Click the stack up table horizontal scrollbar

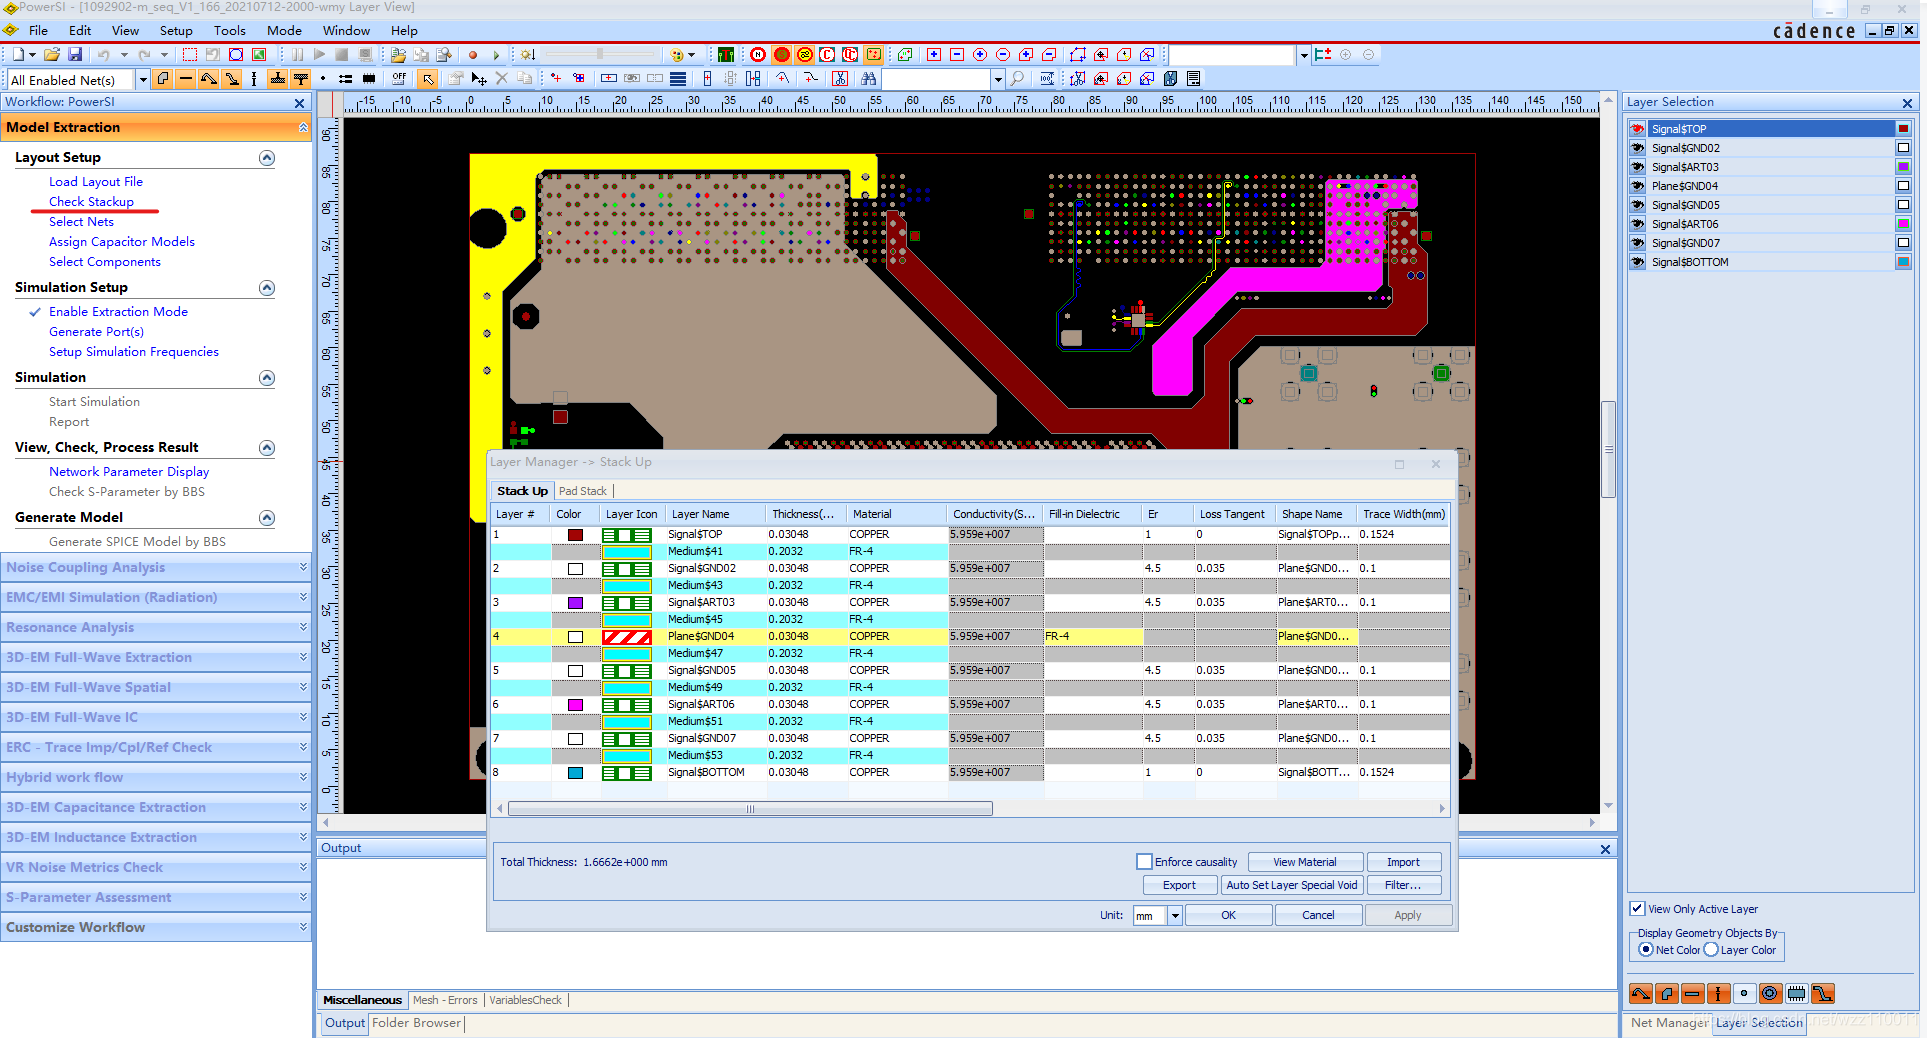point(750,809)
